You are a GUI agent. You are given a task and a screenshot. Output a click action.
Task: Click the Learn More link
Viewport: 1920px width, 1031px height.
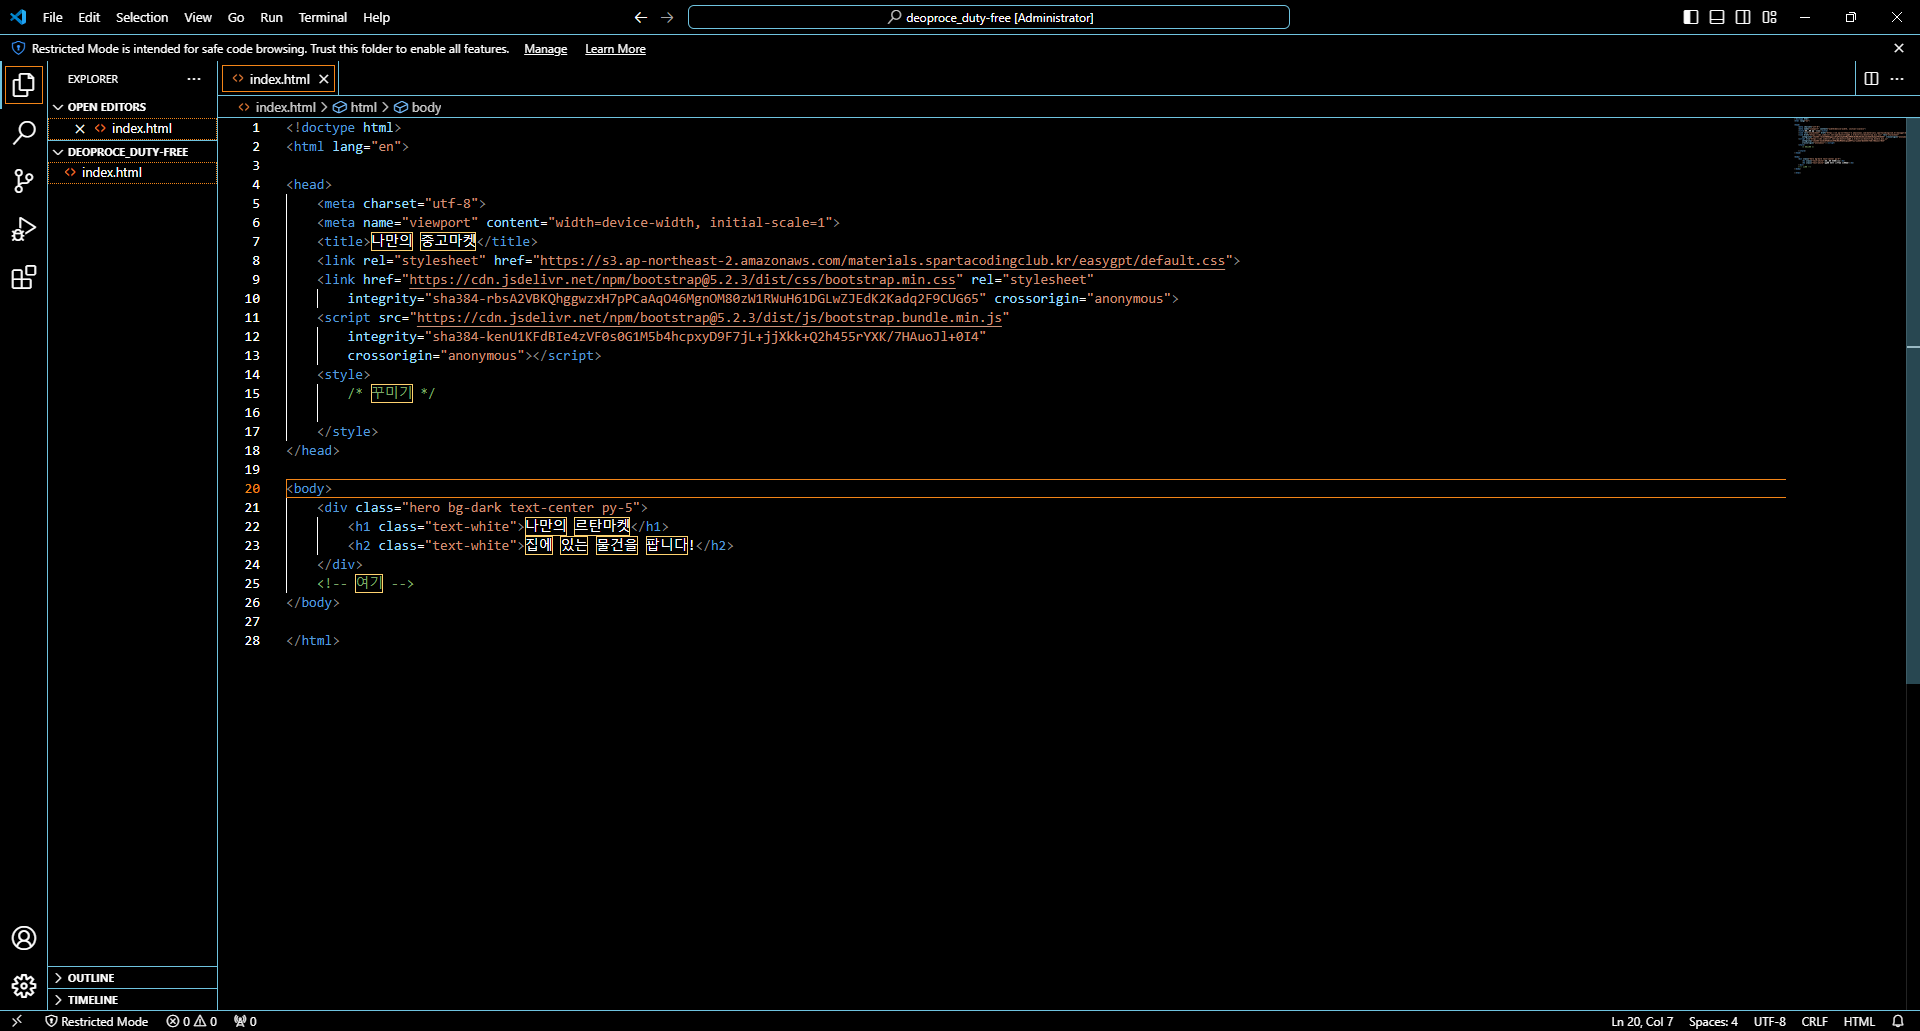pos(615,49)
